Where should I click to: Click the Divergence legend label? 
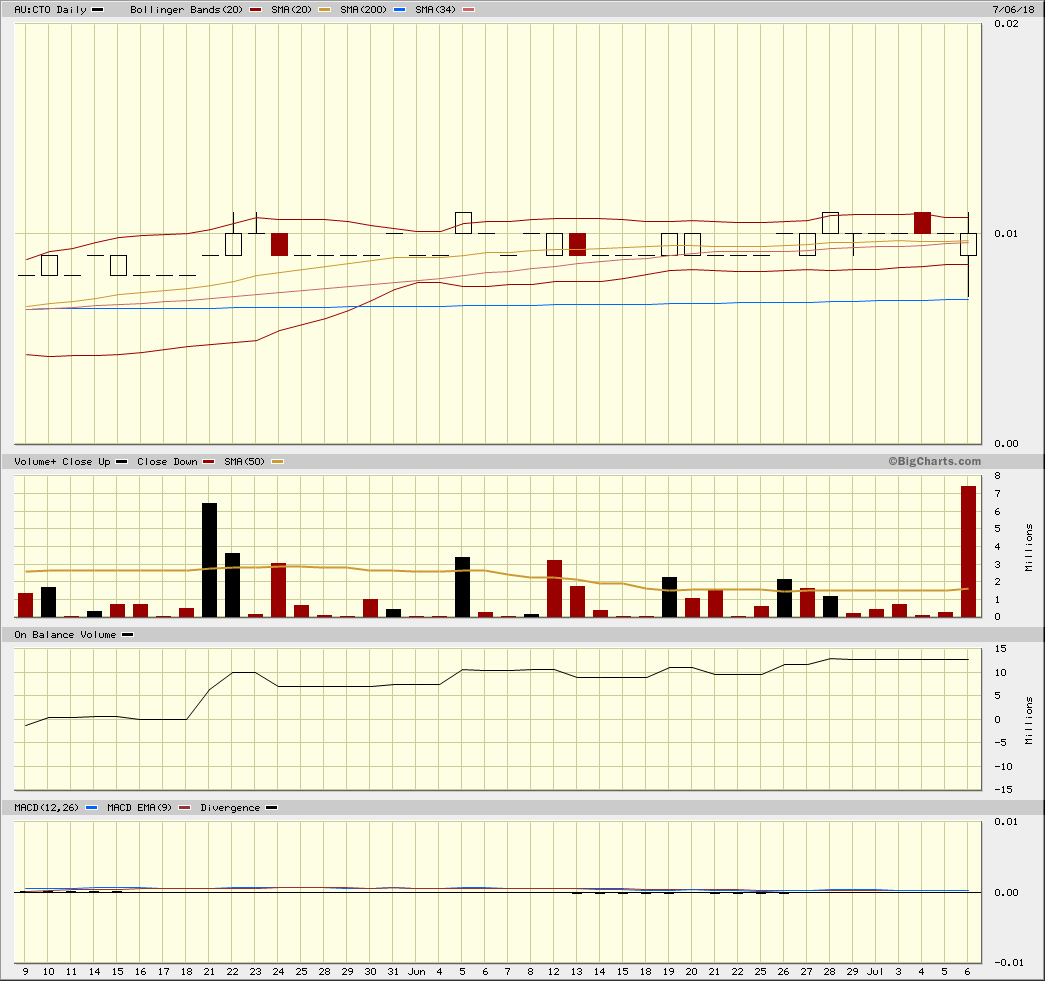pyautogui.click(x=230, y=808)
